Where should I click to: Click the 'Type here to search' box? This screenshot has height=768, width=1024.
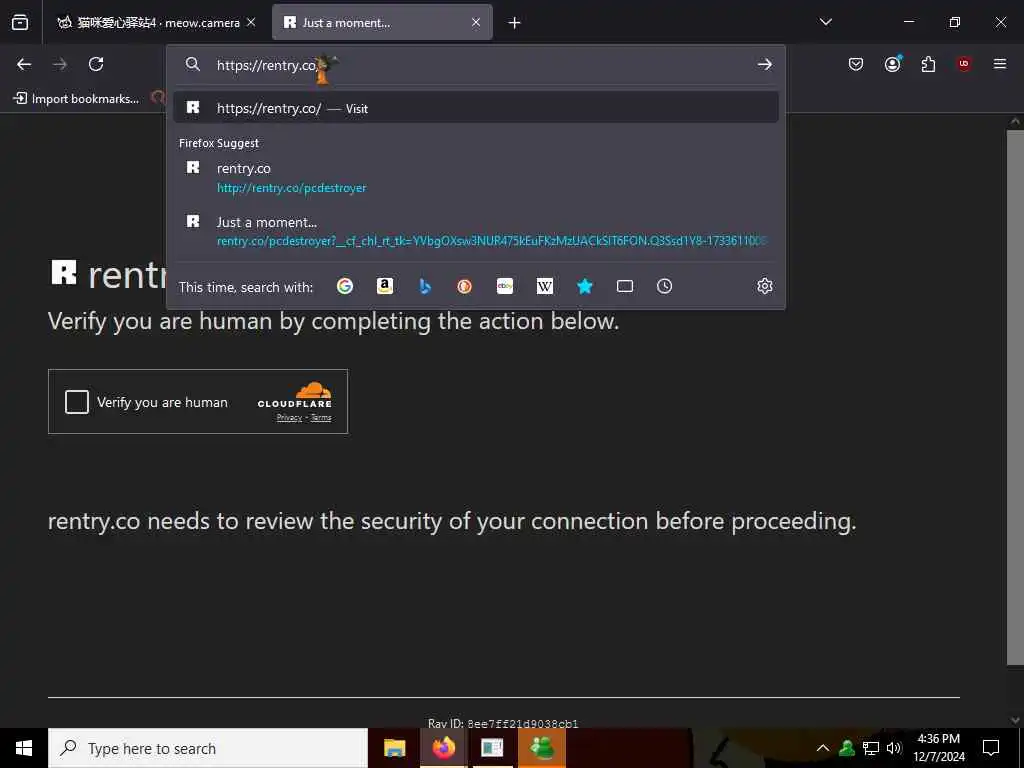pos(208,748)
